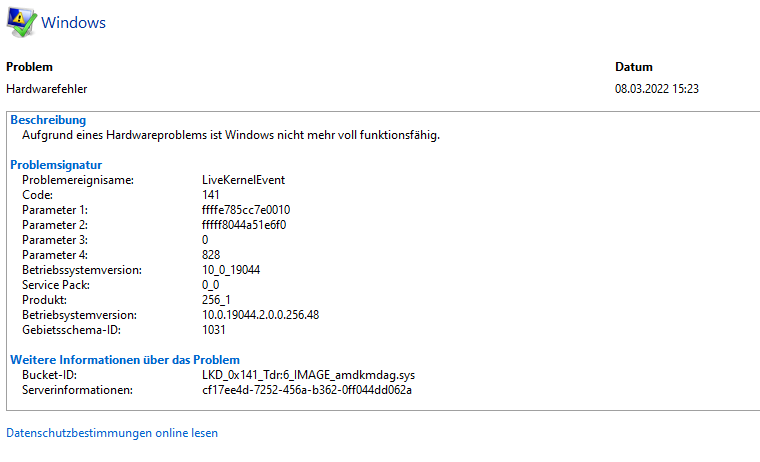This screenshot has width=760, height=462.
Task: Click the Parameter 3: label
Action: pyautogui.click(x=55, y=240)
